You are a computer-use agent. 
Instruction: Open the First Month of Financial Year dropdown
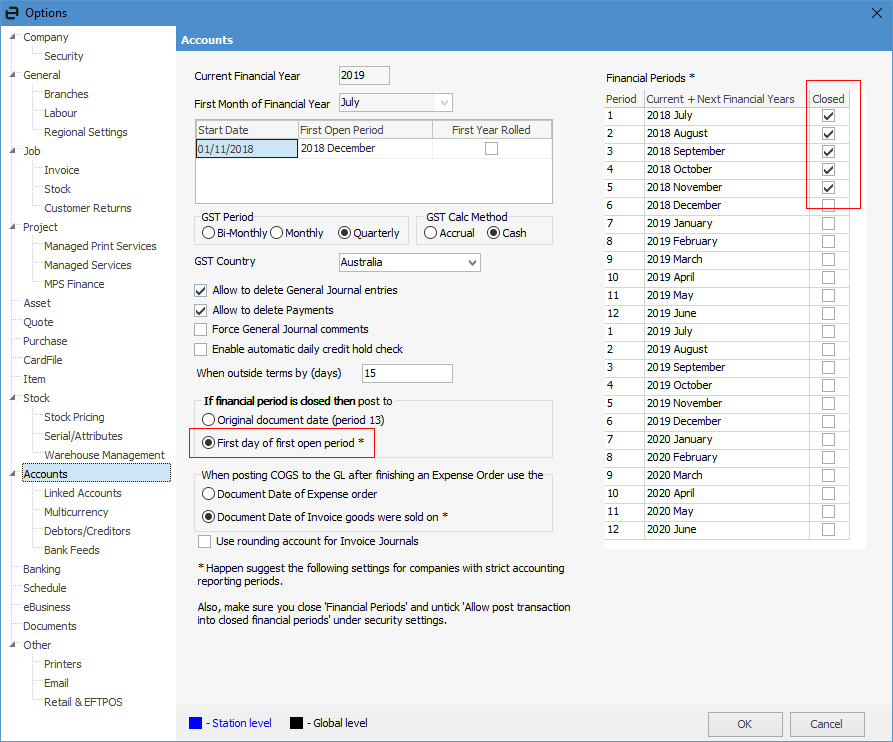point(444,102)
